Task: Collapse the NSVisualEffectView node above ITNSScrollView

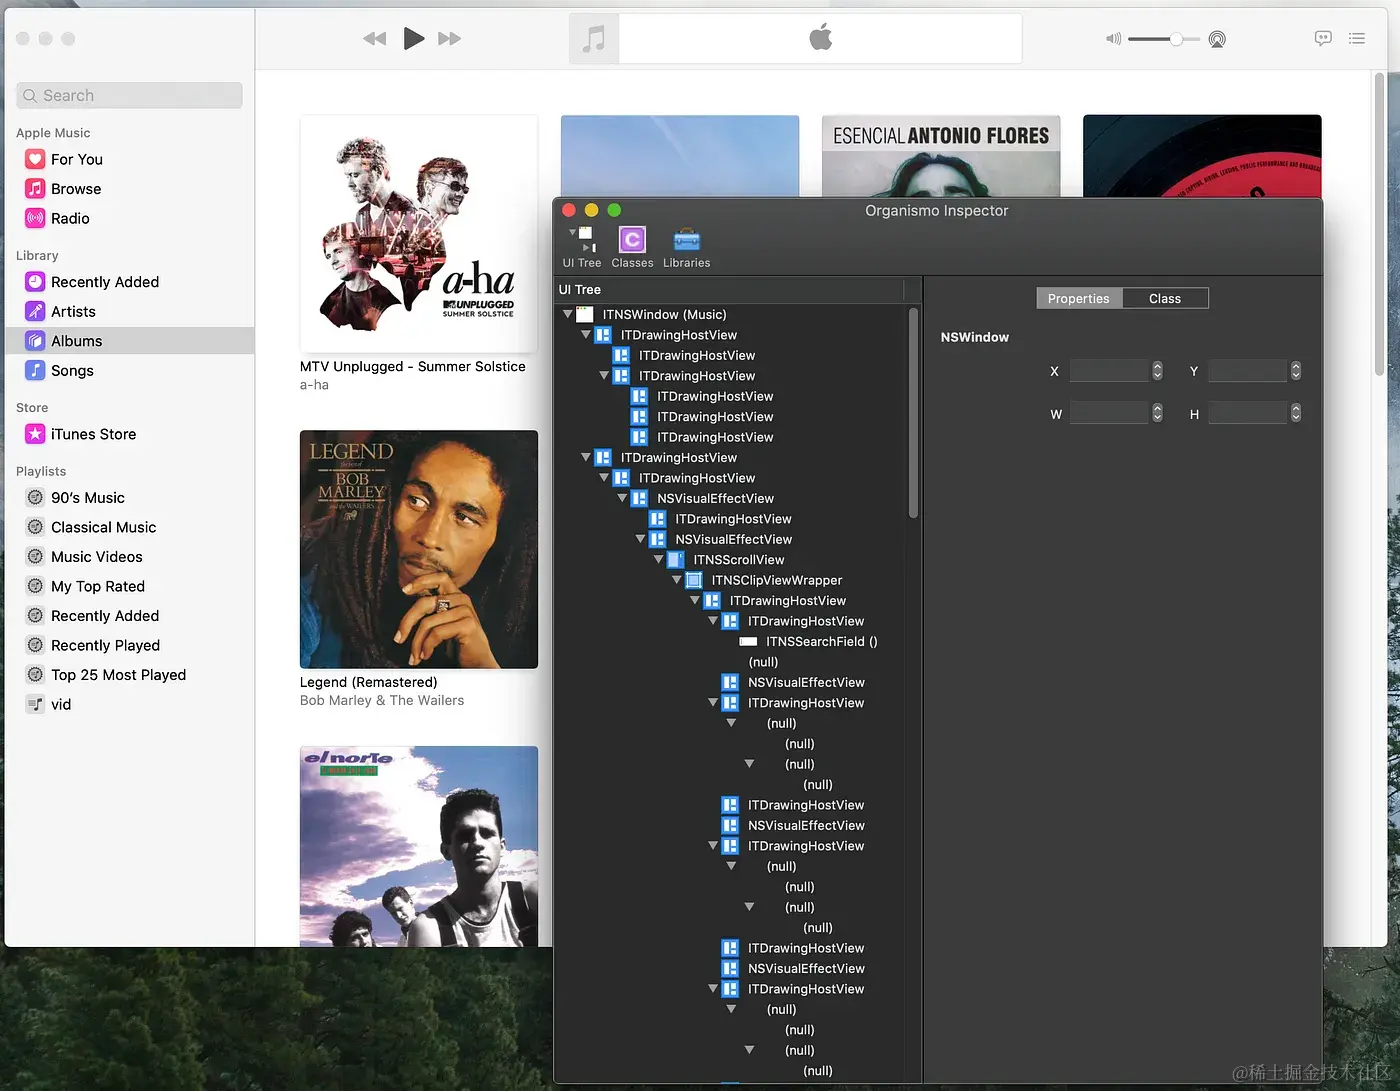Action: 641,539
